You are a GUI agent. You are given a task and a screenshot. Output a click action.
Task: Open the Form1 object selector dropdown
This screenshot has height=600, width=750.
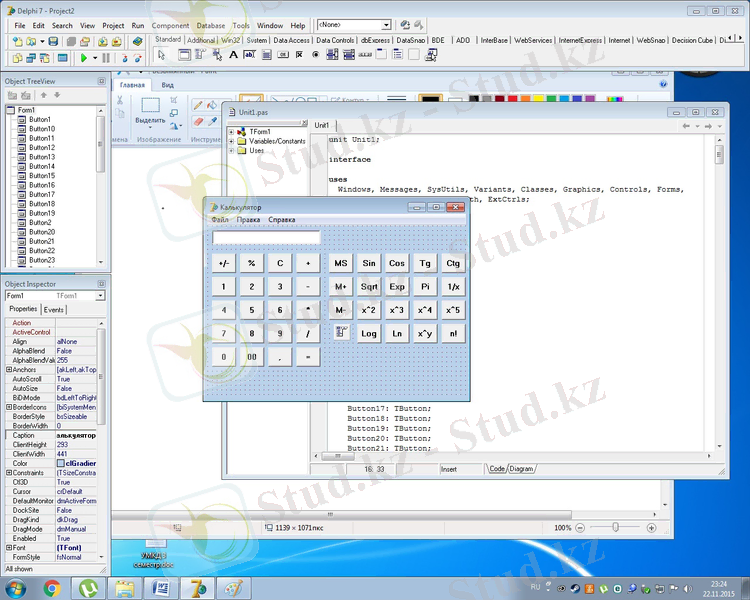point(100,296)
